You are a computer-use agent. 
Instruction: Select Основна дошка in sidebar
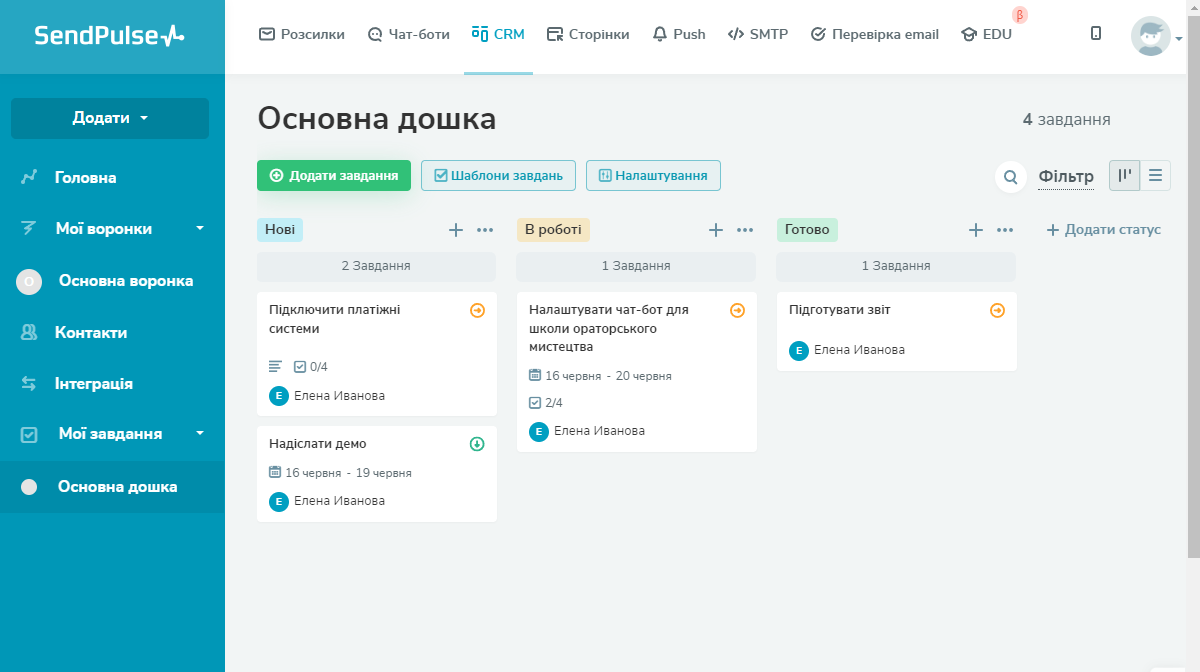click(112, 487)
